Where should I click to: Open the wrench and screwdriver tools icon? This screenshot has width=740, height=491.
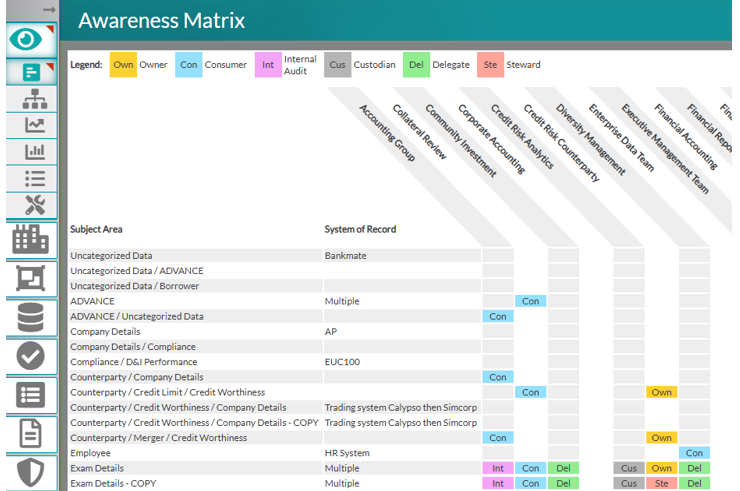[x=35, y=205]
